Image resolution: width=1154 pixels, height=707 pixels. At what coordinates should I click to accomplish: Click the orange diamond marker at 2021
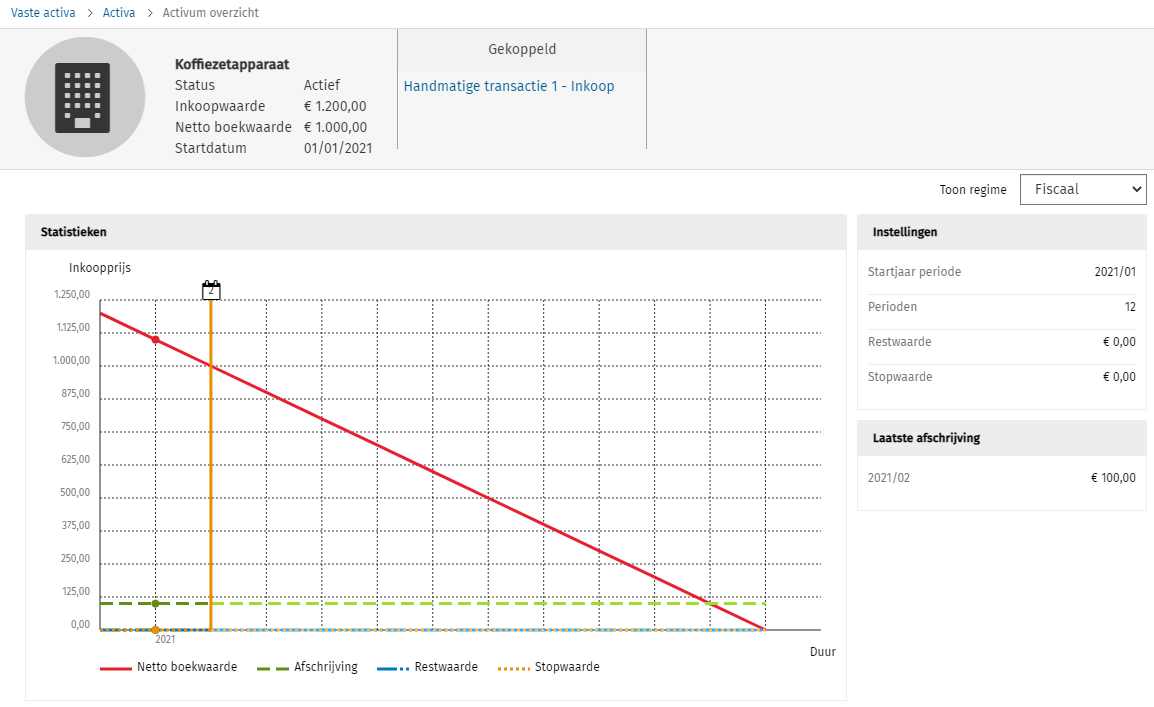(x=155, y=630)
